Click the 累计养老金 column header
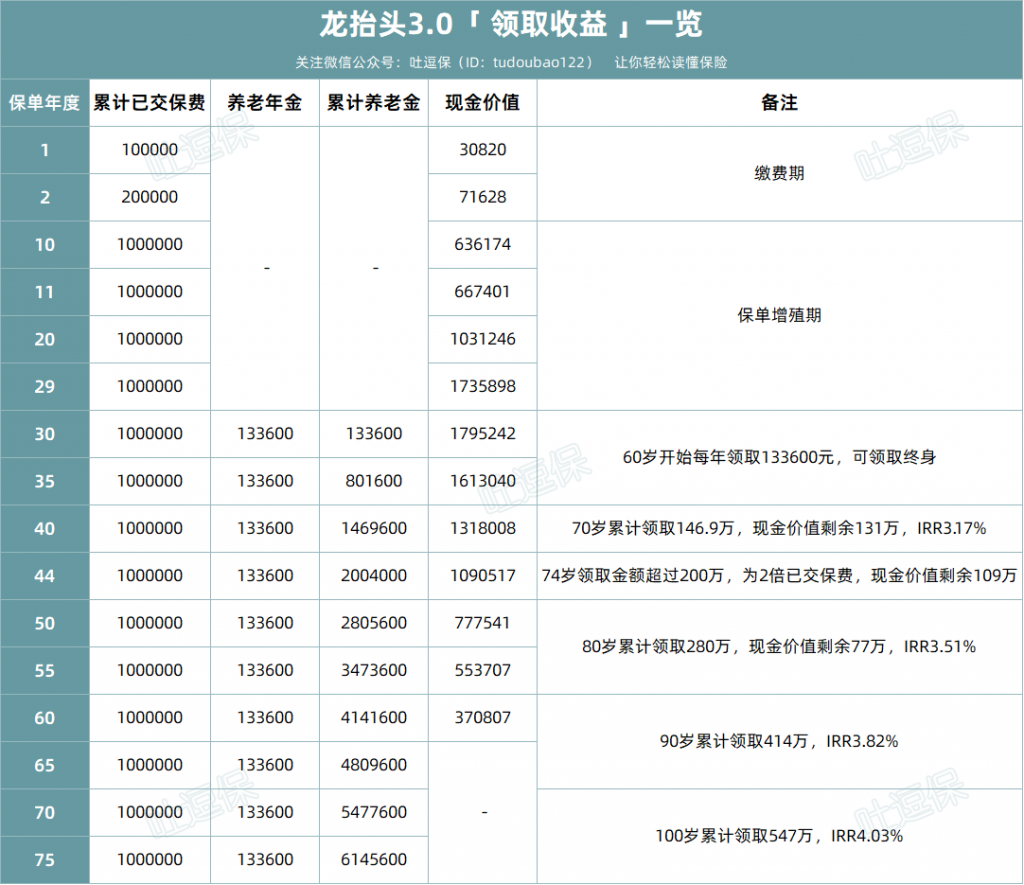The width and height of the screenshot is (1024, 885). tap(374, 103)
